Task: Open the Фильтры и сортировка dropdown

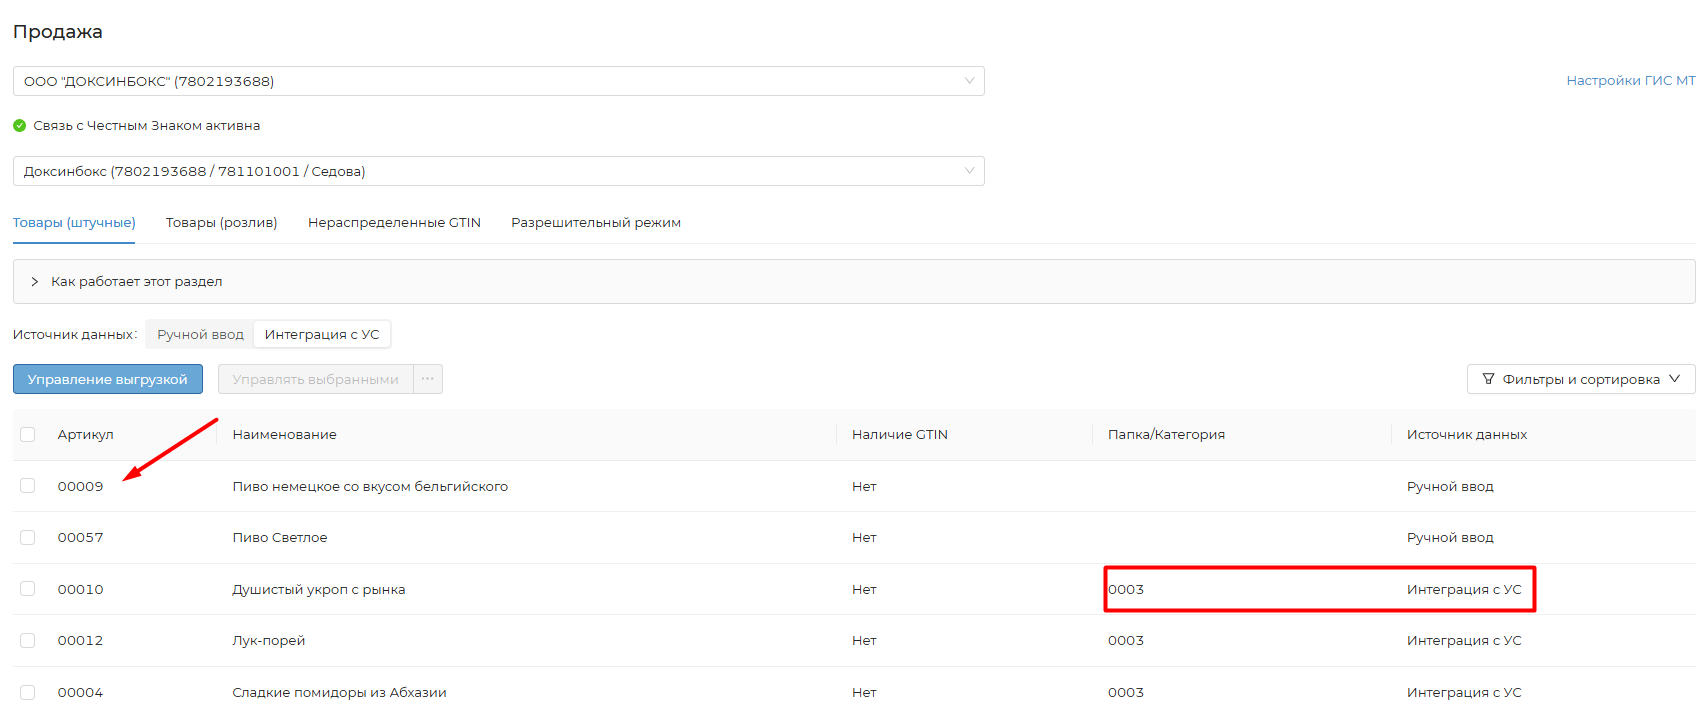Action: coord(1580,379)
